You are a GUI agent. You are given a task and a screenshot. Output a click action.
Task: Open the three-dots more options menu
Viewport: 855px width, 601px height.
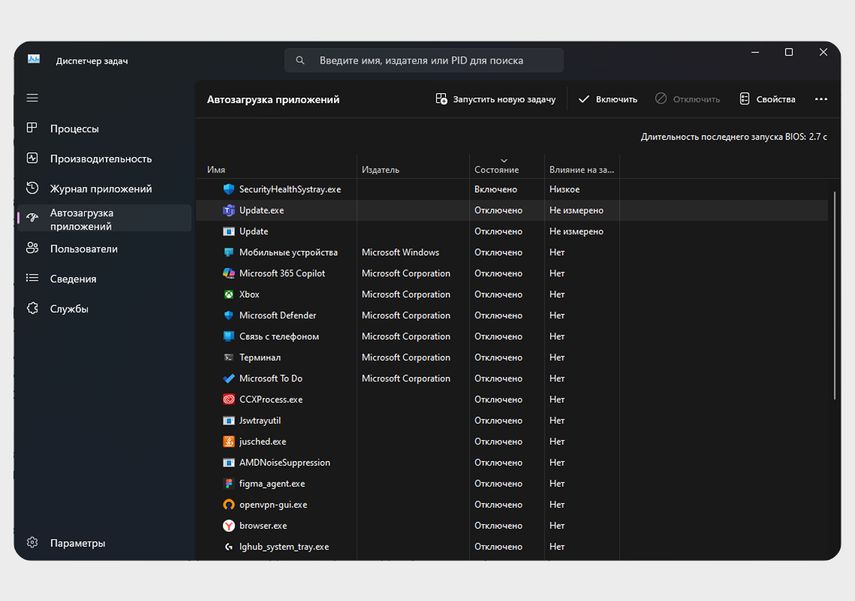[821, 99]
